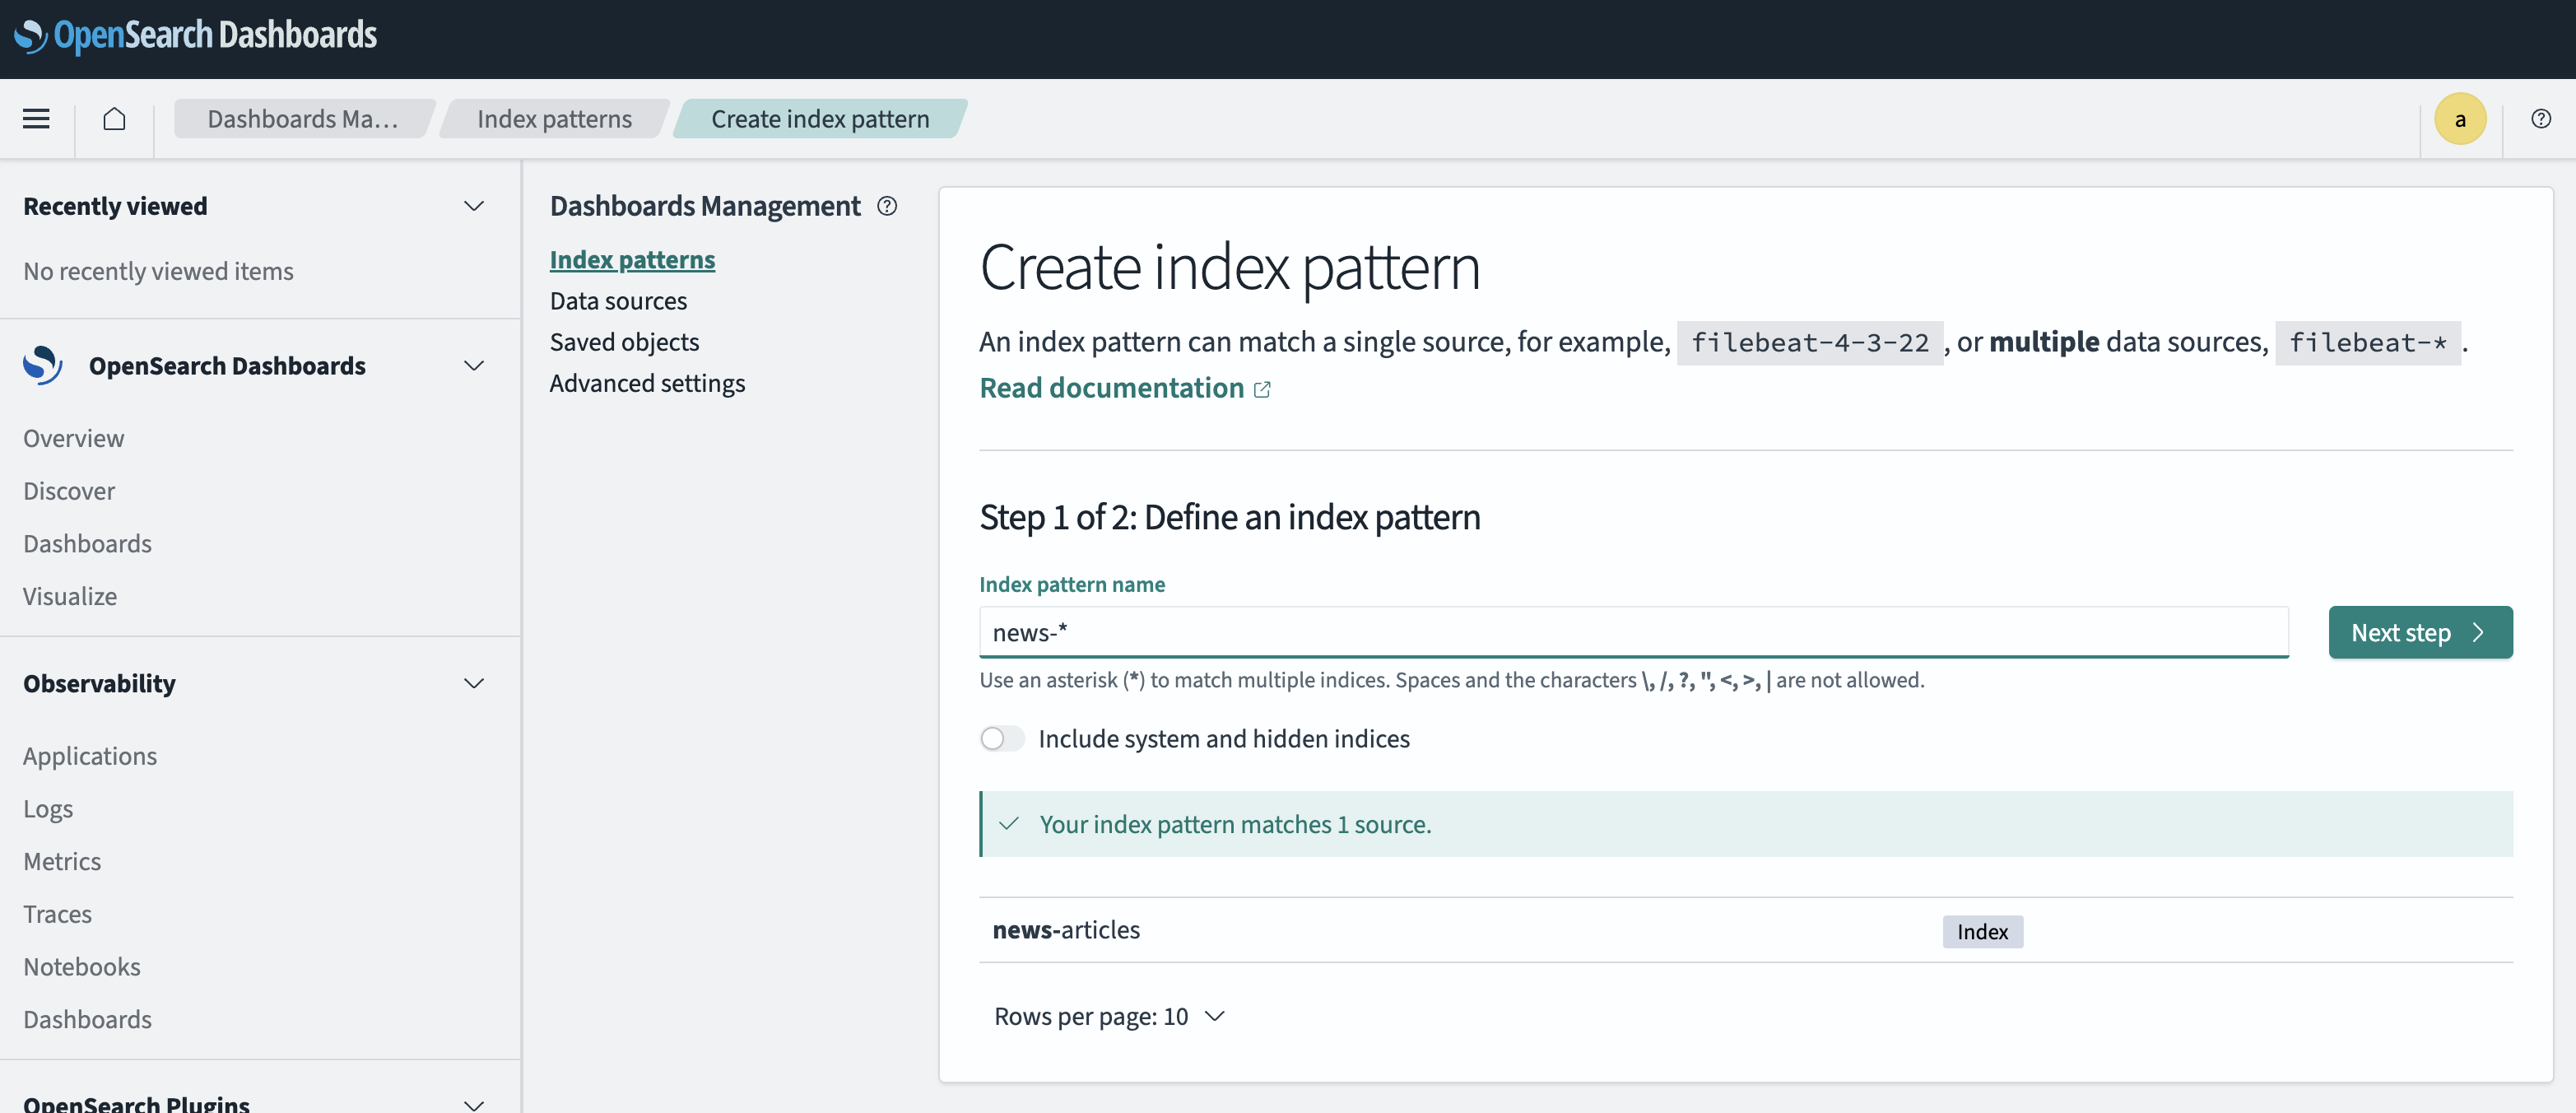2576x1113 pixels.
Task: Open the hamburger navigation menu
Action: [36, 119]
